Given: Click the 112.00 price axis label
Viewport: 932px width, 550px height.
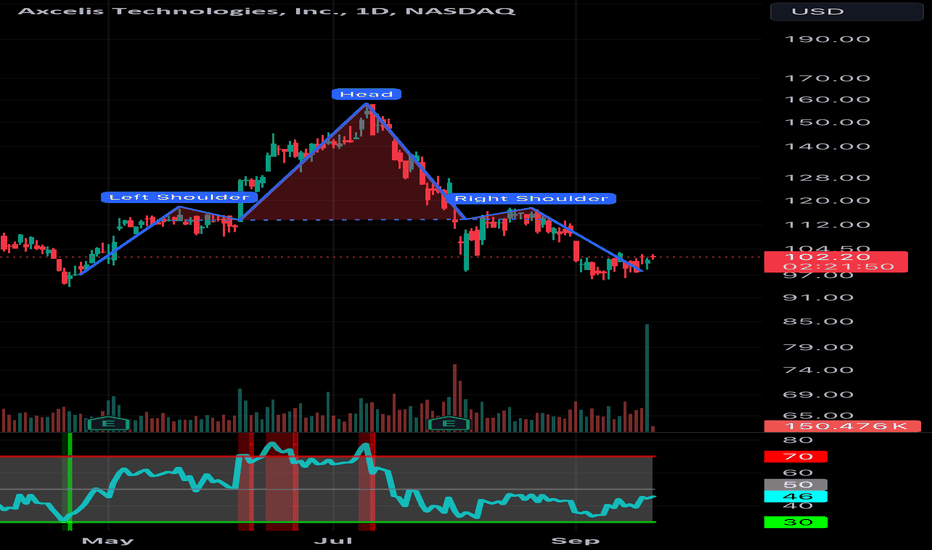Looking at the screenshot, I should tap(827, 225).
